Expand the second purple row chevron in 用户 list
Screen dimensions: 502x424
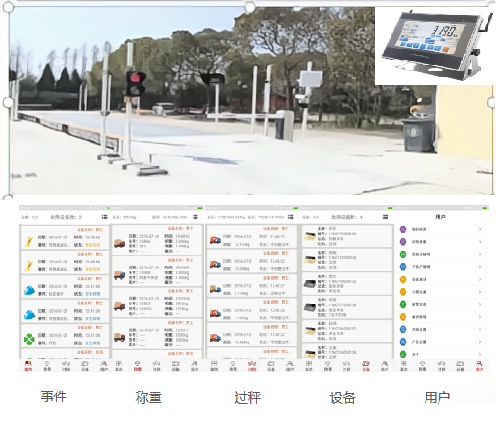[480, 242]
